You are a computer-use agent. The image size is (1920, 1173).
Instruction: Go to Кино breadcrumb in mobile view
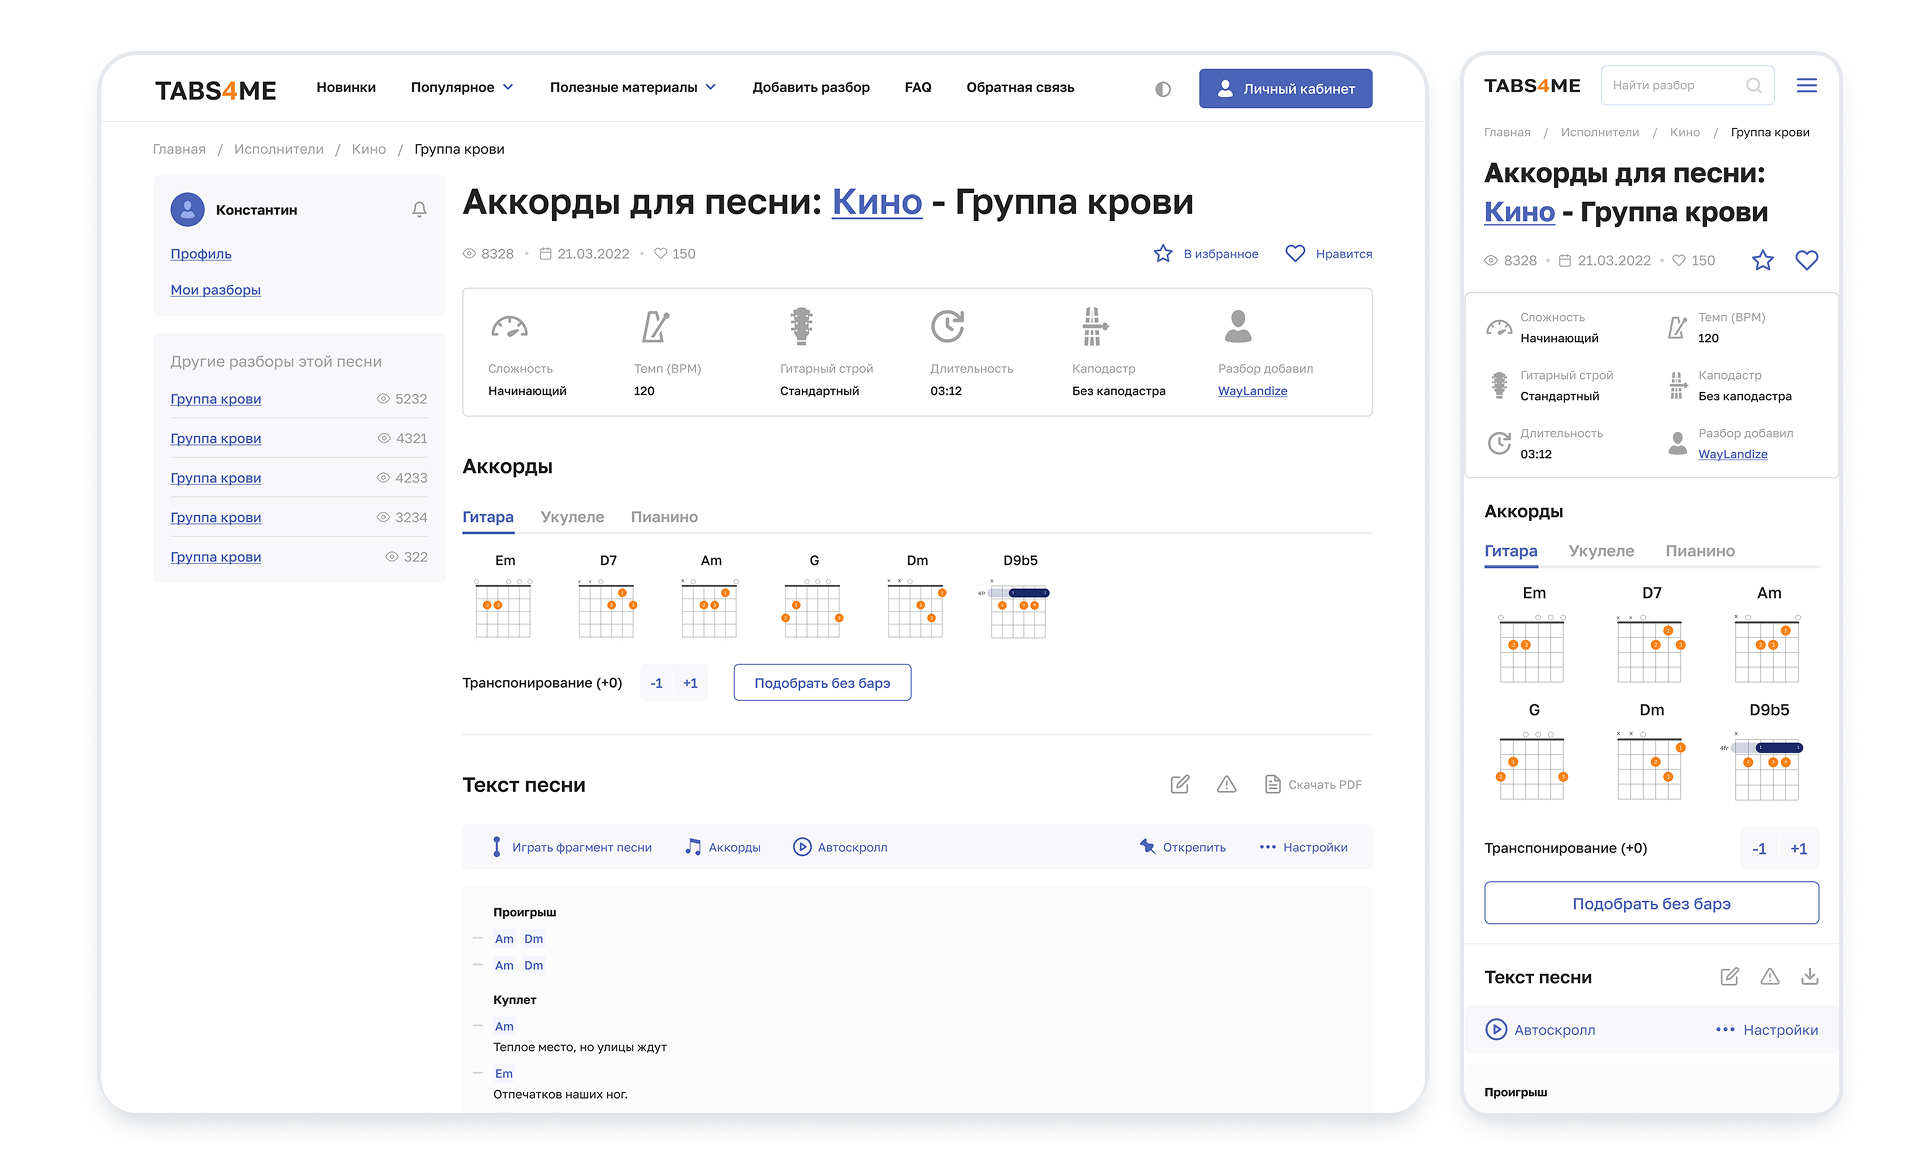1685,132
